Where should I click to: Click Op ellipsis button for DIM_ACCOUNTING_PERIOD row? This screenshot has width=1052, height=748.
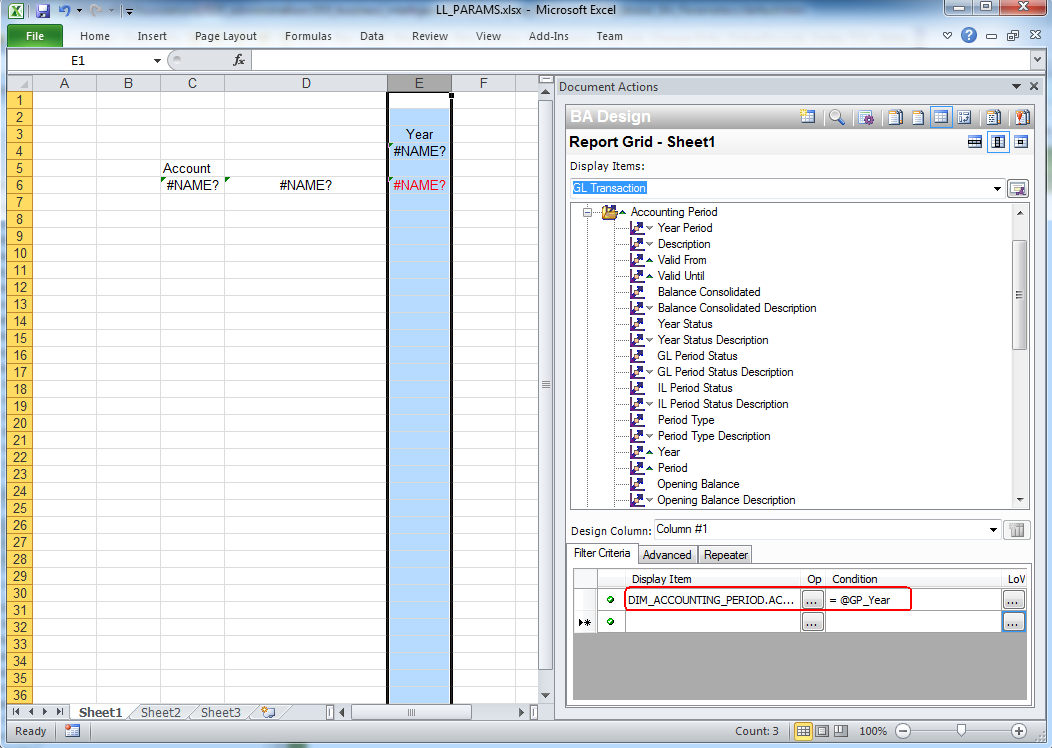[x=812, y=600]
